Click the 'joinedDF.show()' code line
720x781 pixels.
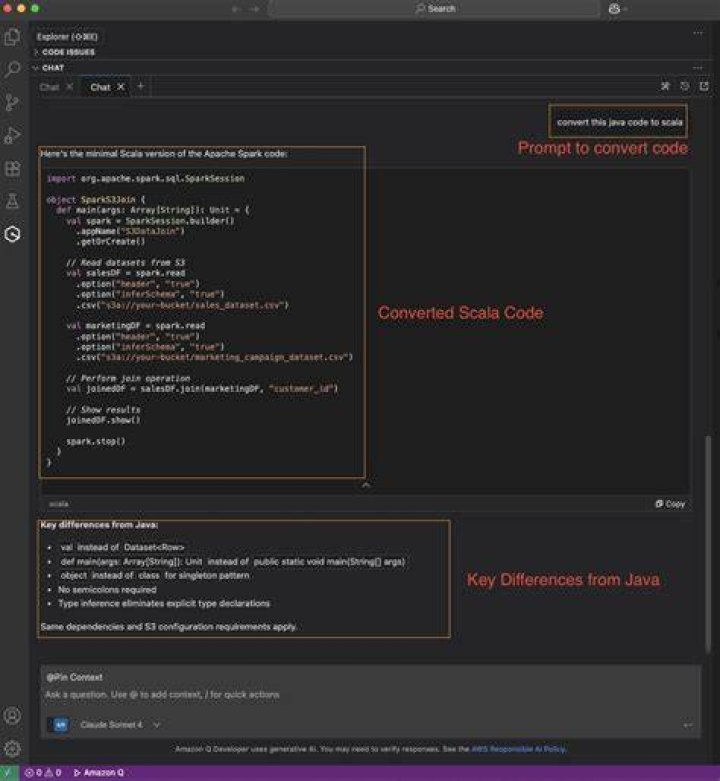103,420
